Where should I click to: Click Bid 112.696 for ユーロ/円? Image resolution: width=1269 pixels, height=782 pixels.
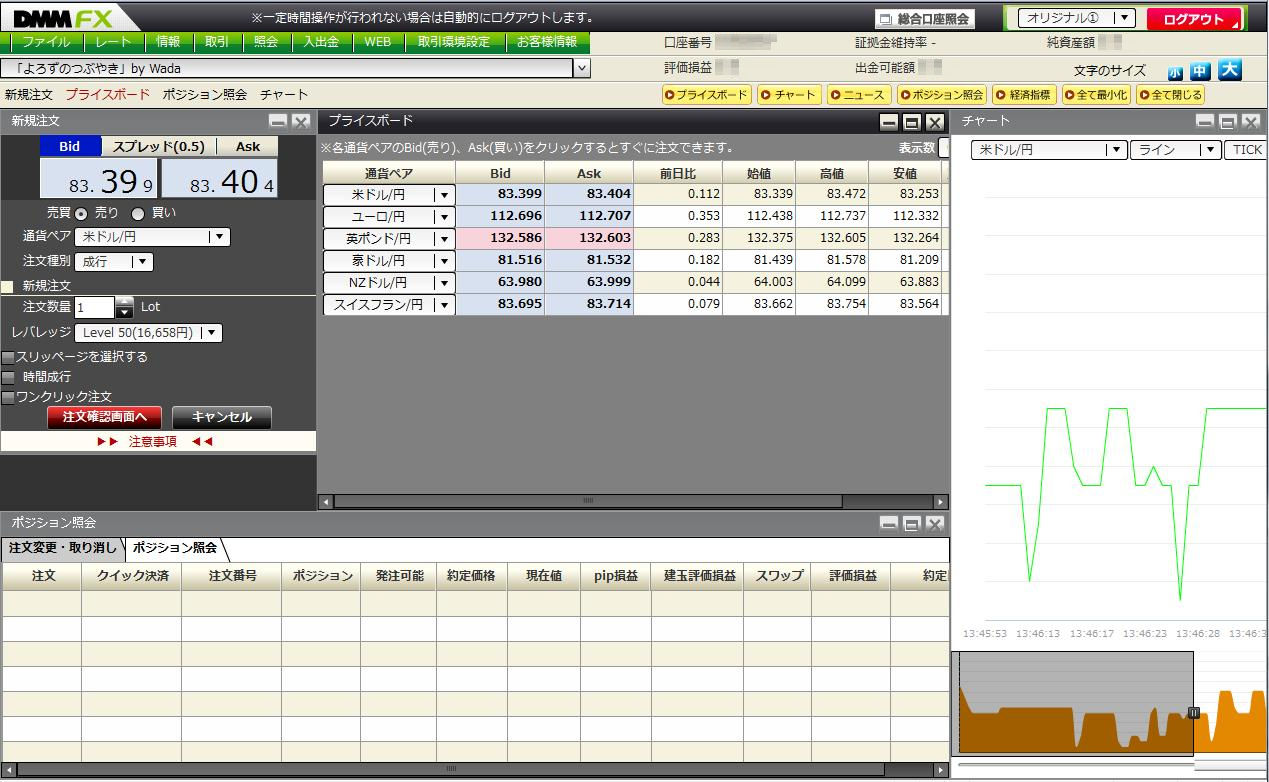(x=500, y=216)
